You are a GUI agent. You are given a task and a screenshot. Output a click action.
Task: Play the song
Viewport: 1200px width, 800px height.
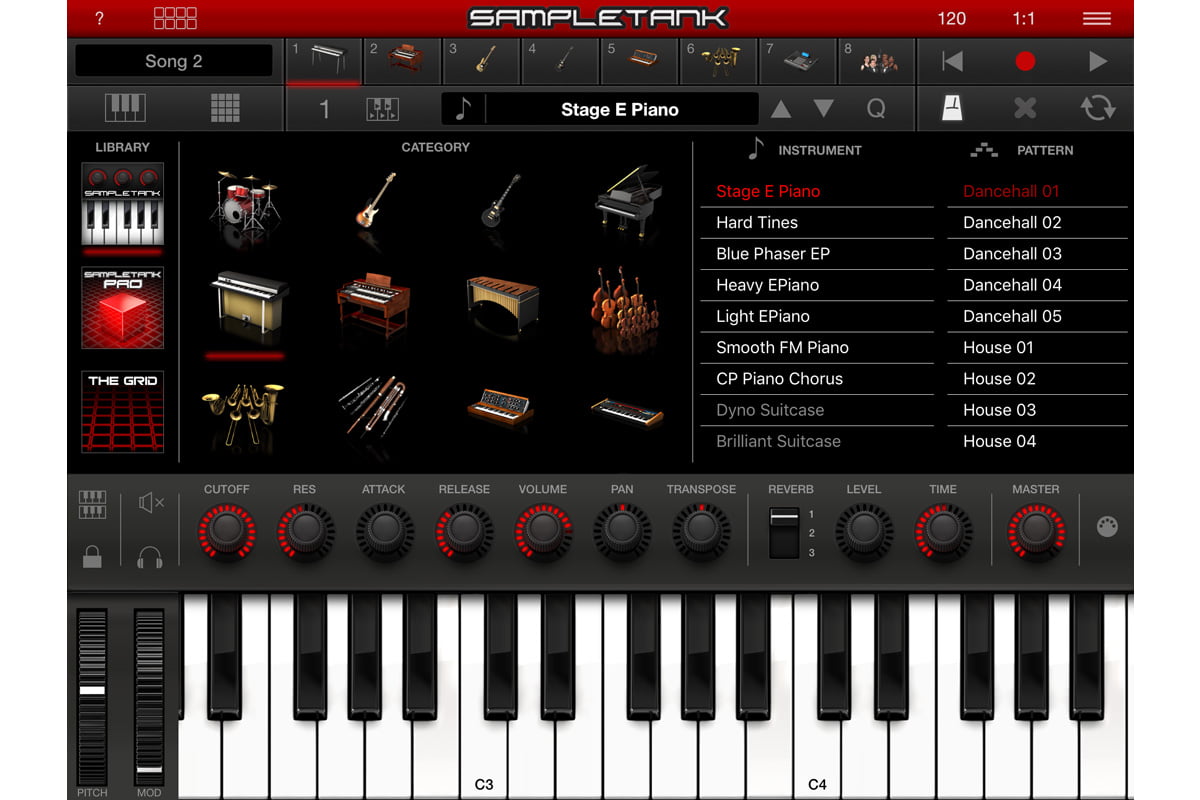(x=1098, y=62)
